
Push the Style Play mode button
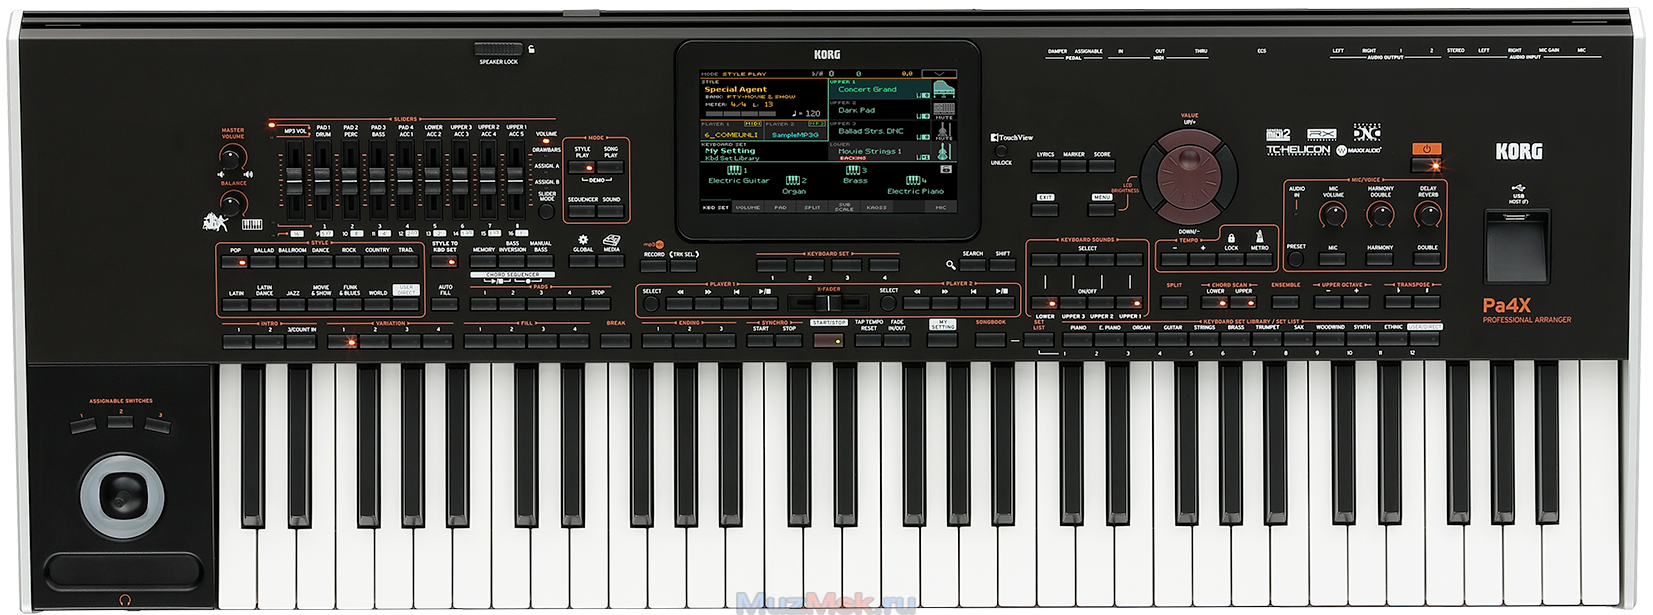[582, 167]
